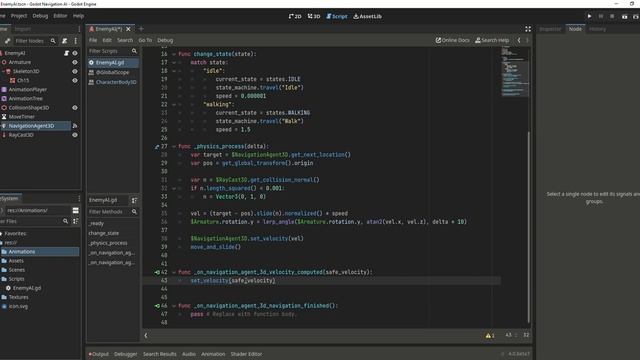Viewport: 640px width, 360px height.
Task: Click signal connection icon at line 46
Action: [157, 305]
